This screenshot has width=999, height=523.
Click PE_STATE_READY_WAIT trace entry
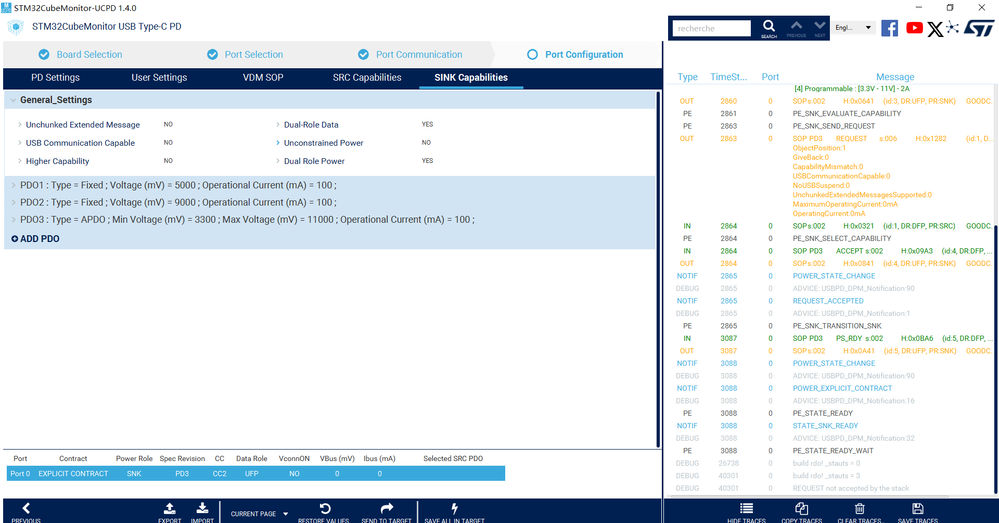(833, 450)
